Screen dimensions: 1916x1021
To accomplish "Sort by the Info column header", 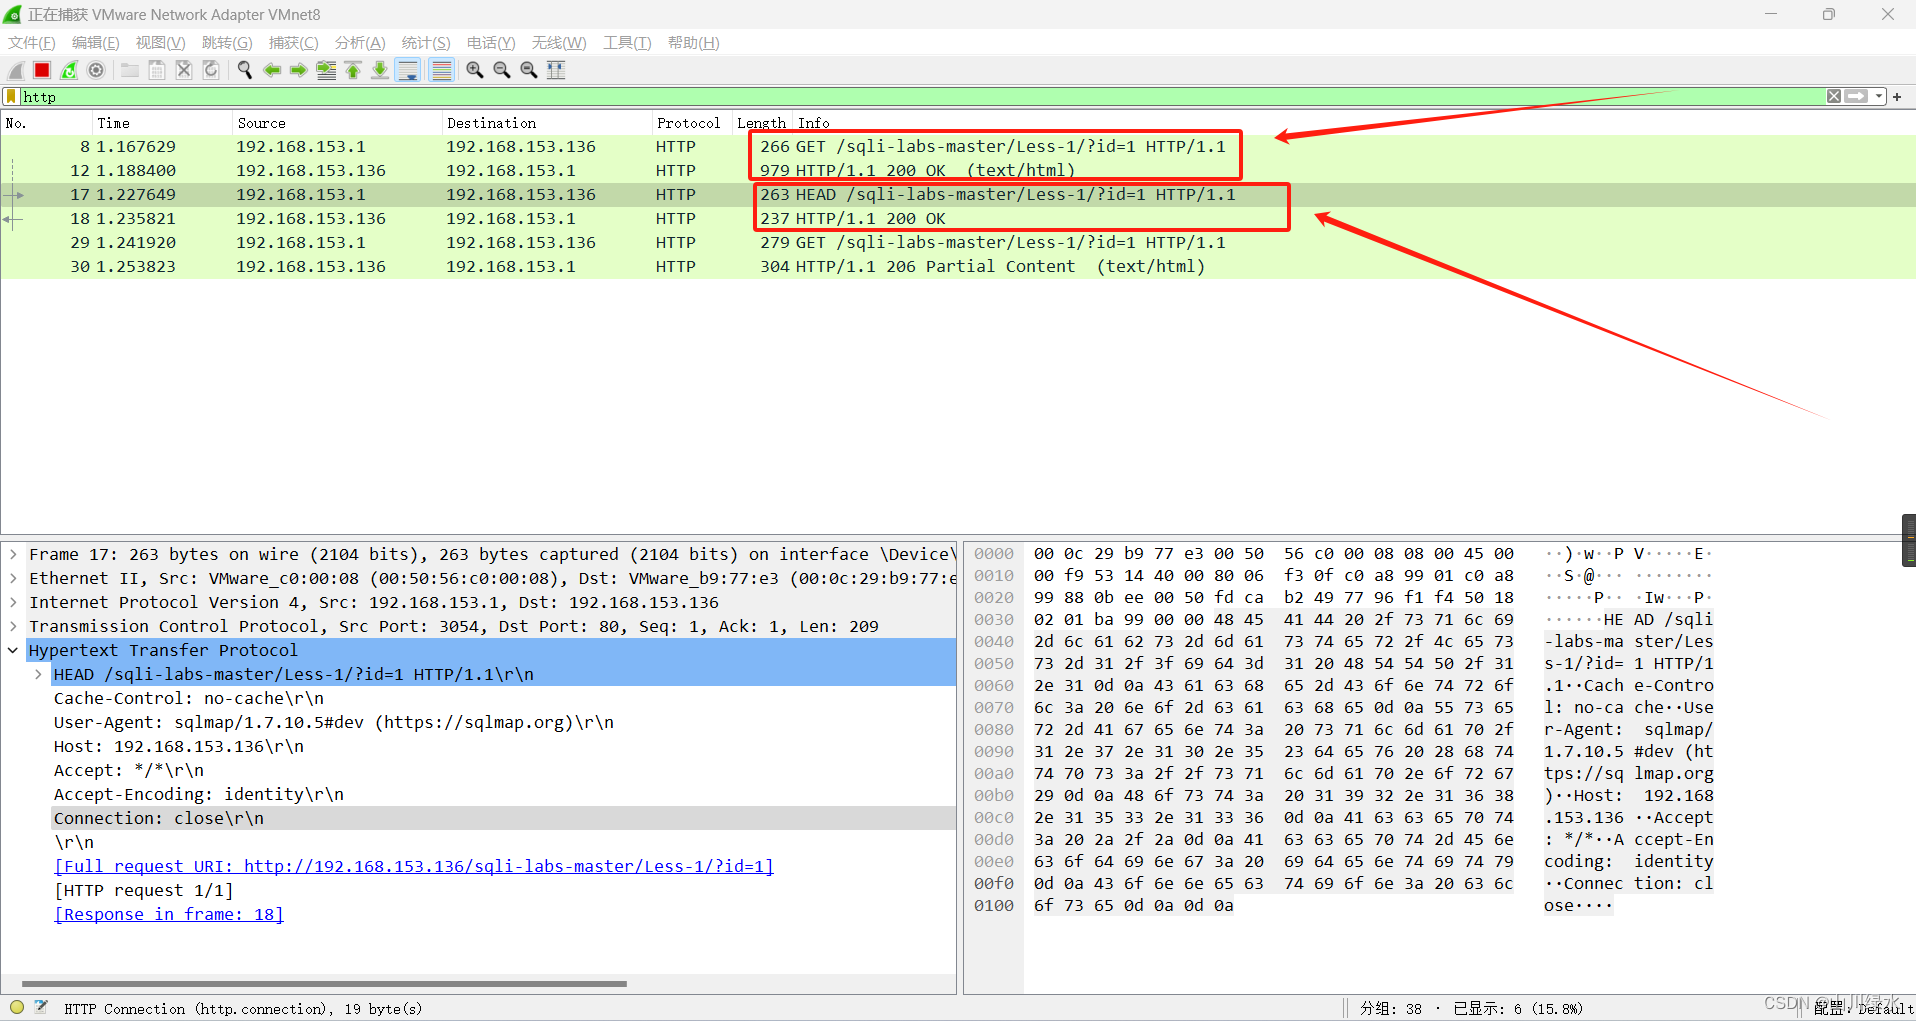I will [1354, 123].
